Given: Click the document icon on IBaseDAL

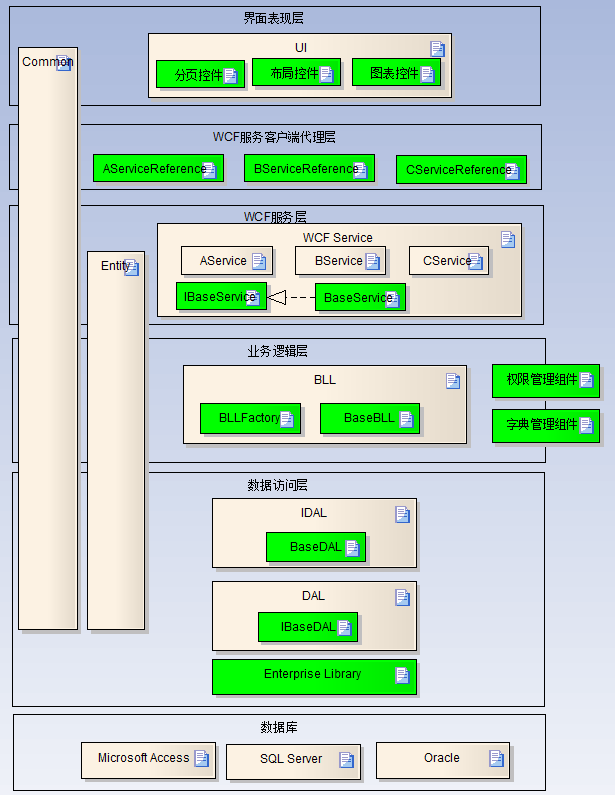Looking at the screenshot, I should coord(344,628).
